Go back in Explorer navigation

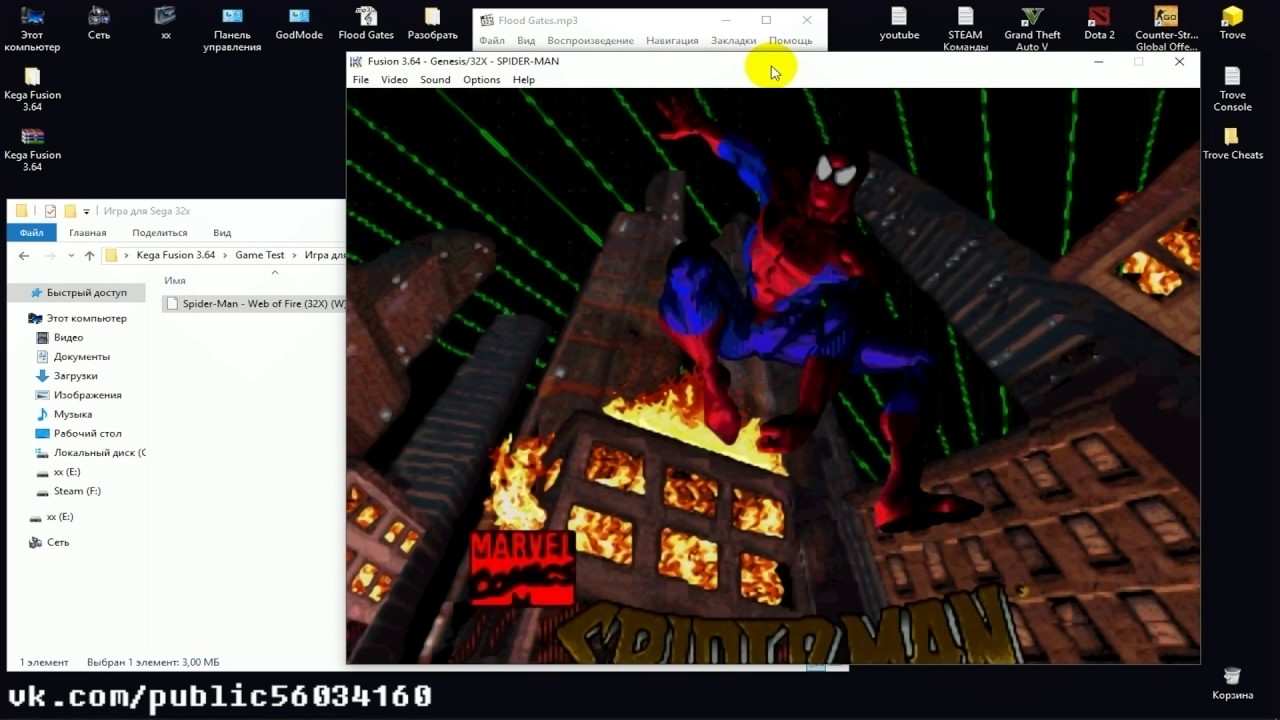(24, 256)
